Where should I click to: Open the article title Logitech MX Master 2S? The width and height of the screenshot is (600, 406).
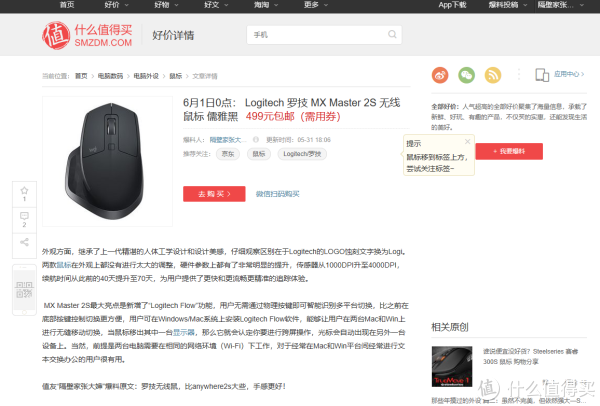tap(292, 109)
